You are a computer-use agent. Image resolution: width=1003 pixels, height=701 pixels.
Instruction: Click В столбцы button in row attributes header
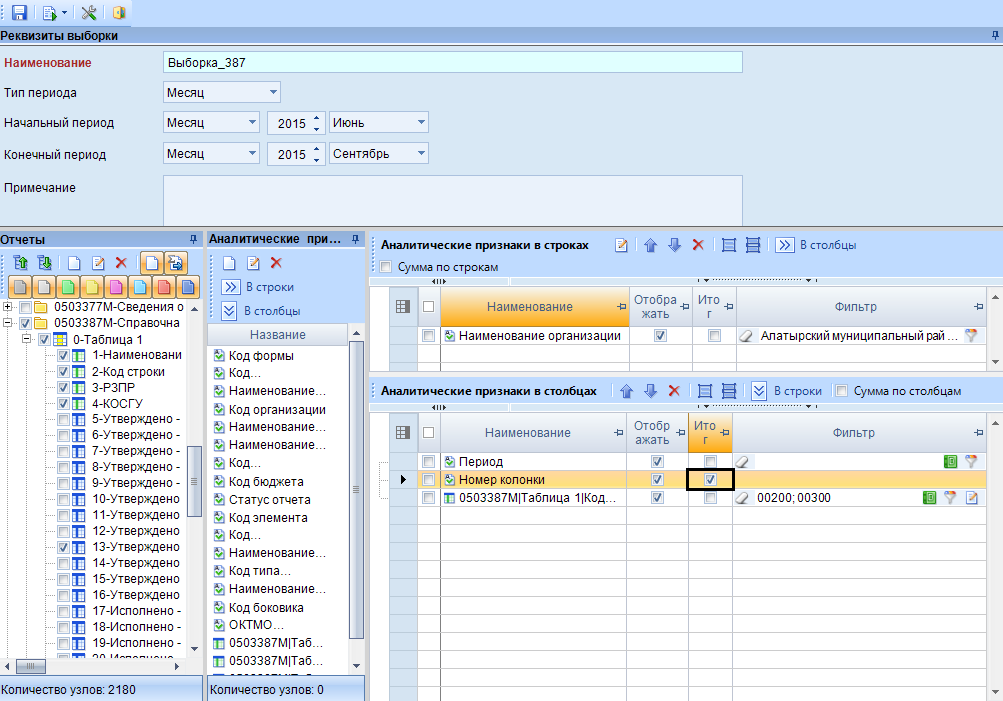click(816, 245)
